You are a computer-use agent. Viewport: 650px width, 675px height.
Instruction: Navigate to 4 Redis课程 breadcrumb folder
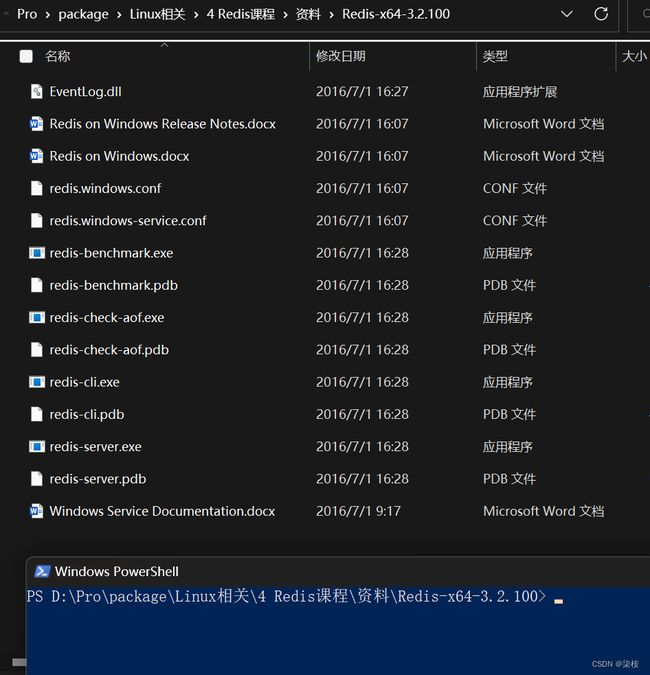point(241,14)
